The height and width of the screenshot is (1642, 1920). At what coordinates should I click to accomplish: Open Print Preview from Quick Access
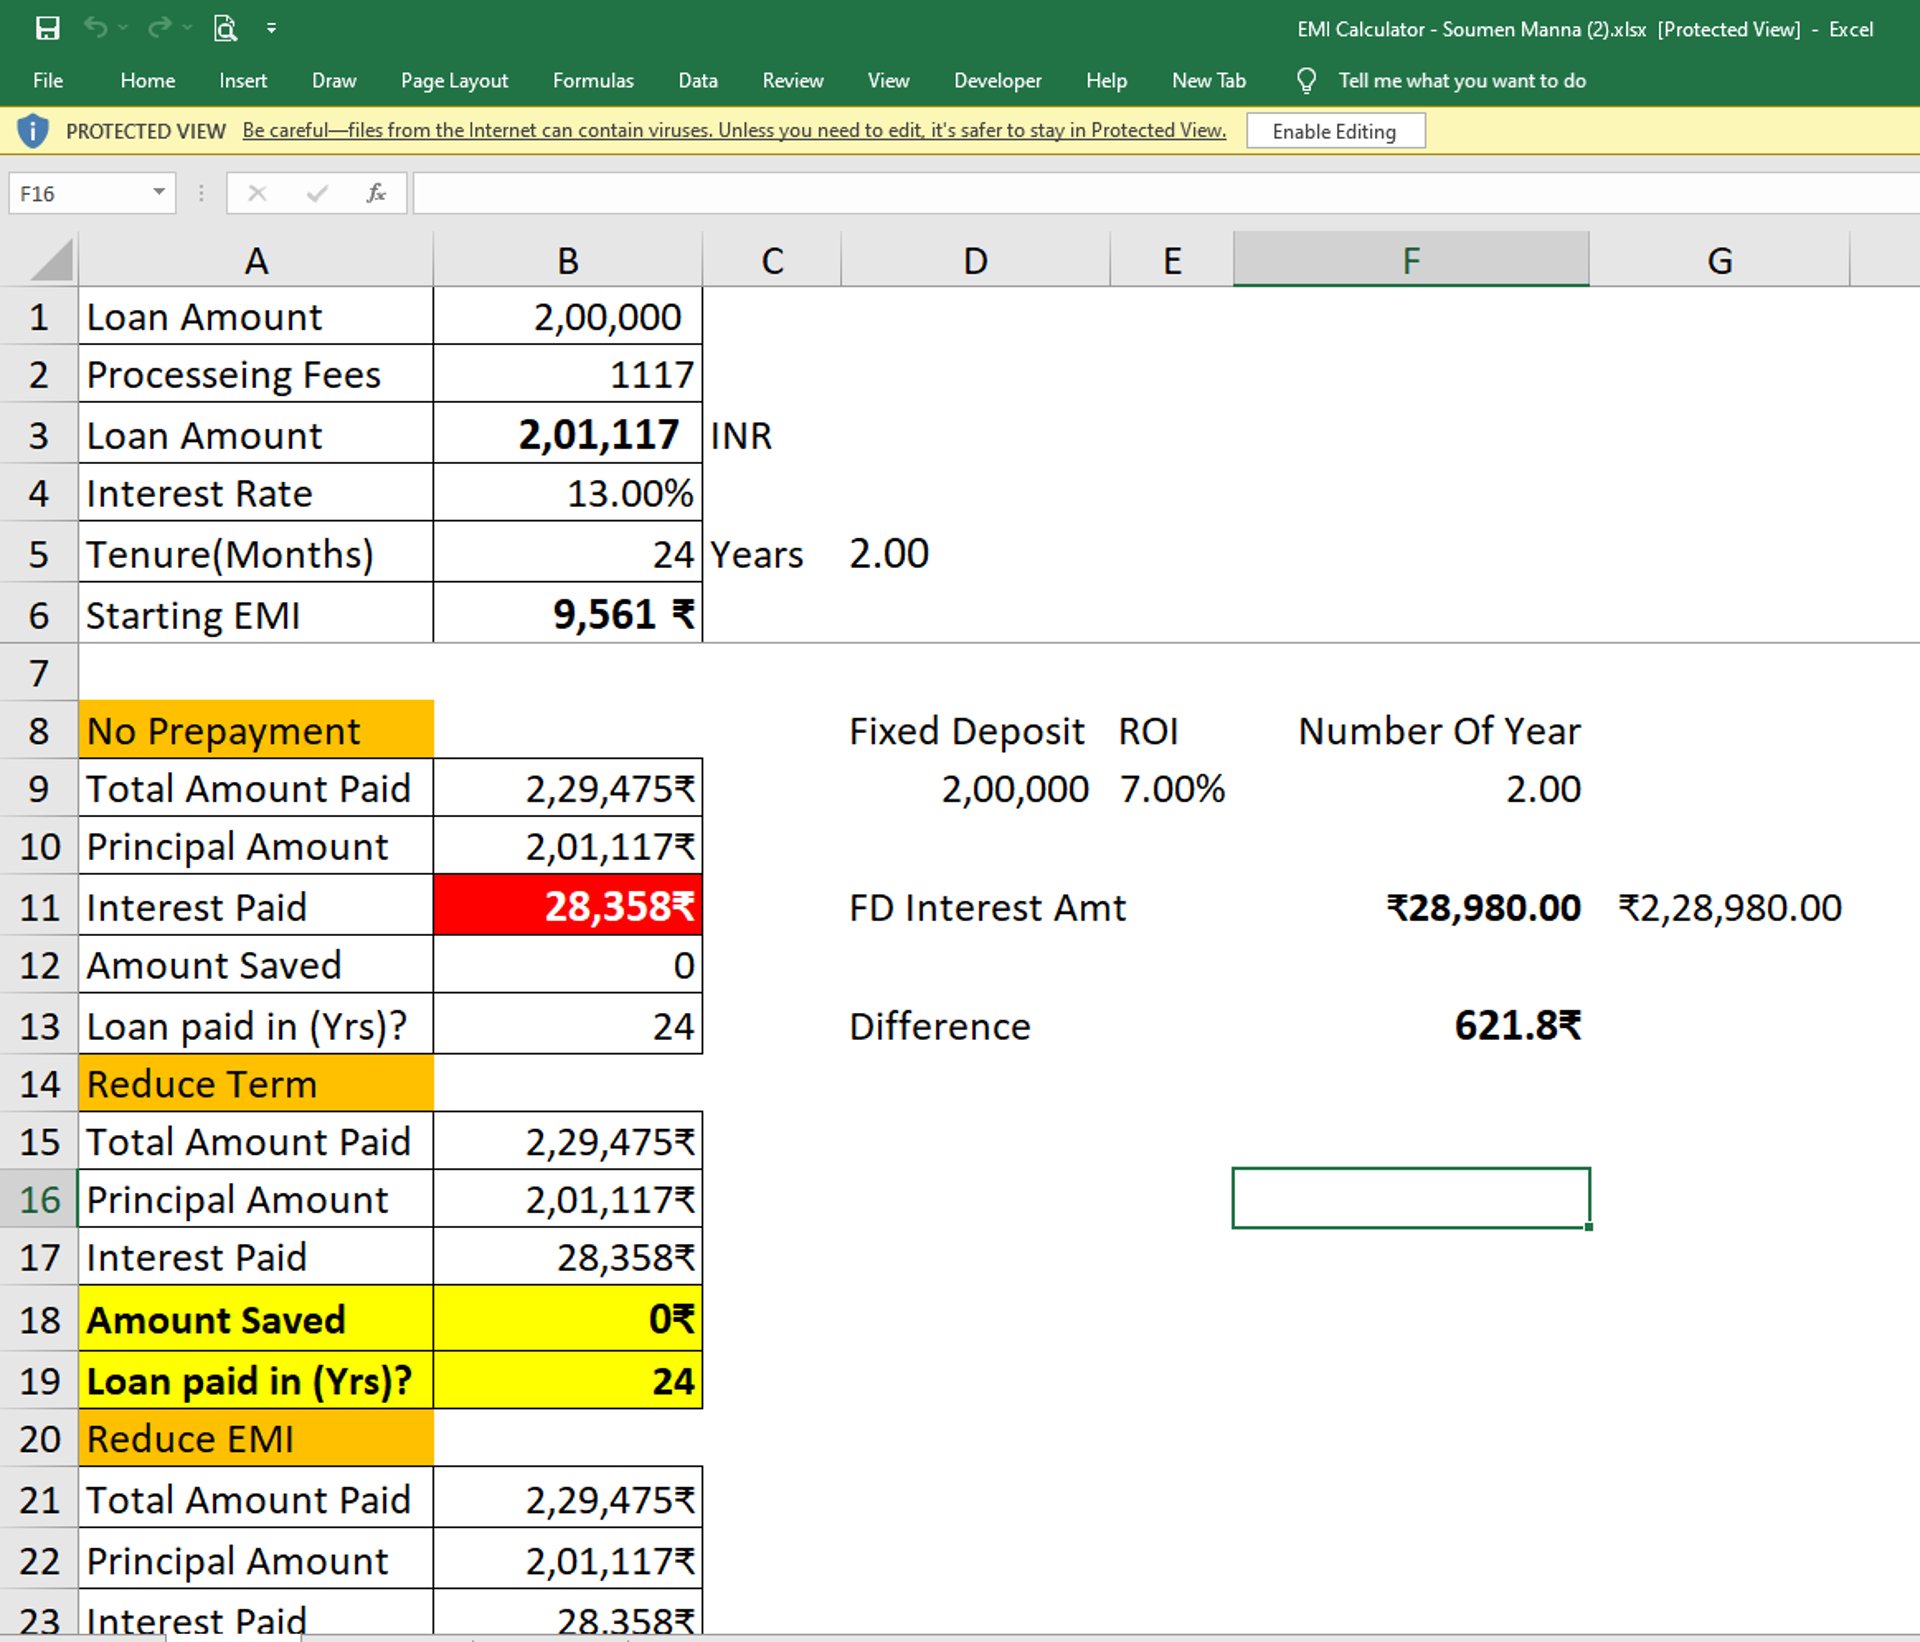click(225, 28)
